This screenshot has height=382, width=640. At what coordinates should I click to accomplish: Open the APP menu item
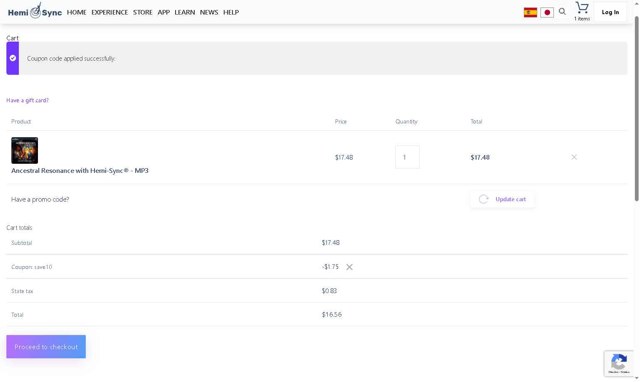click(164, 12)
